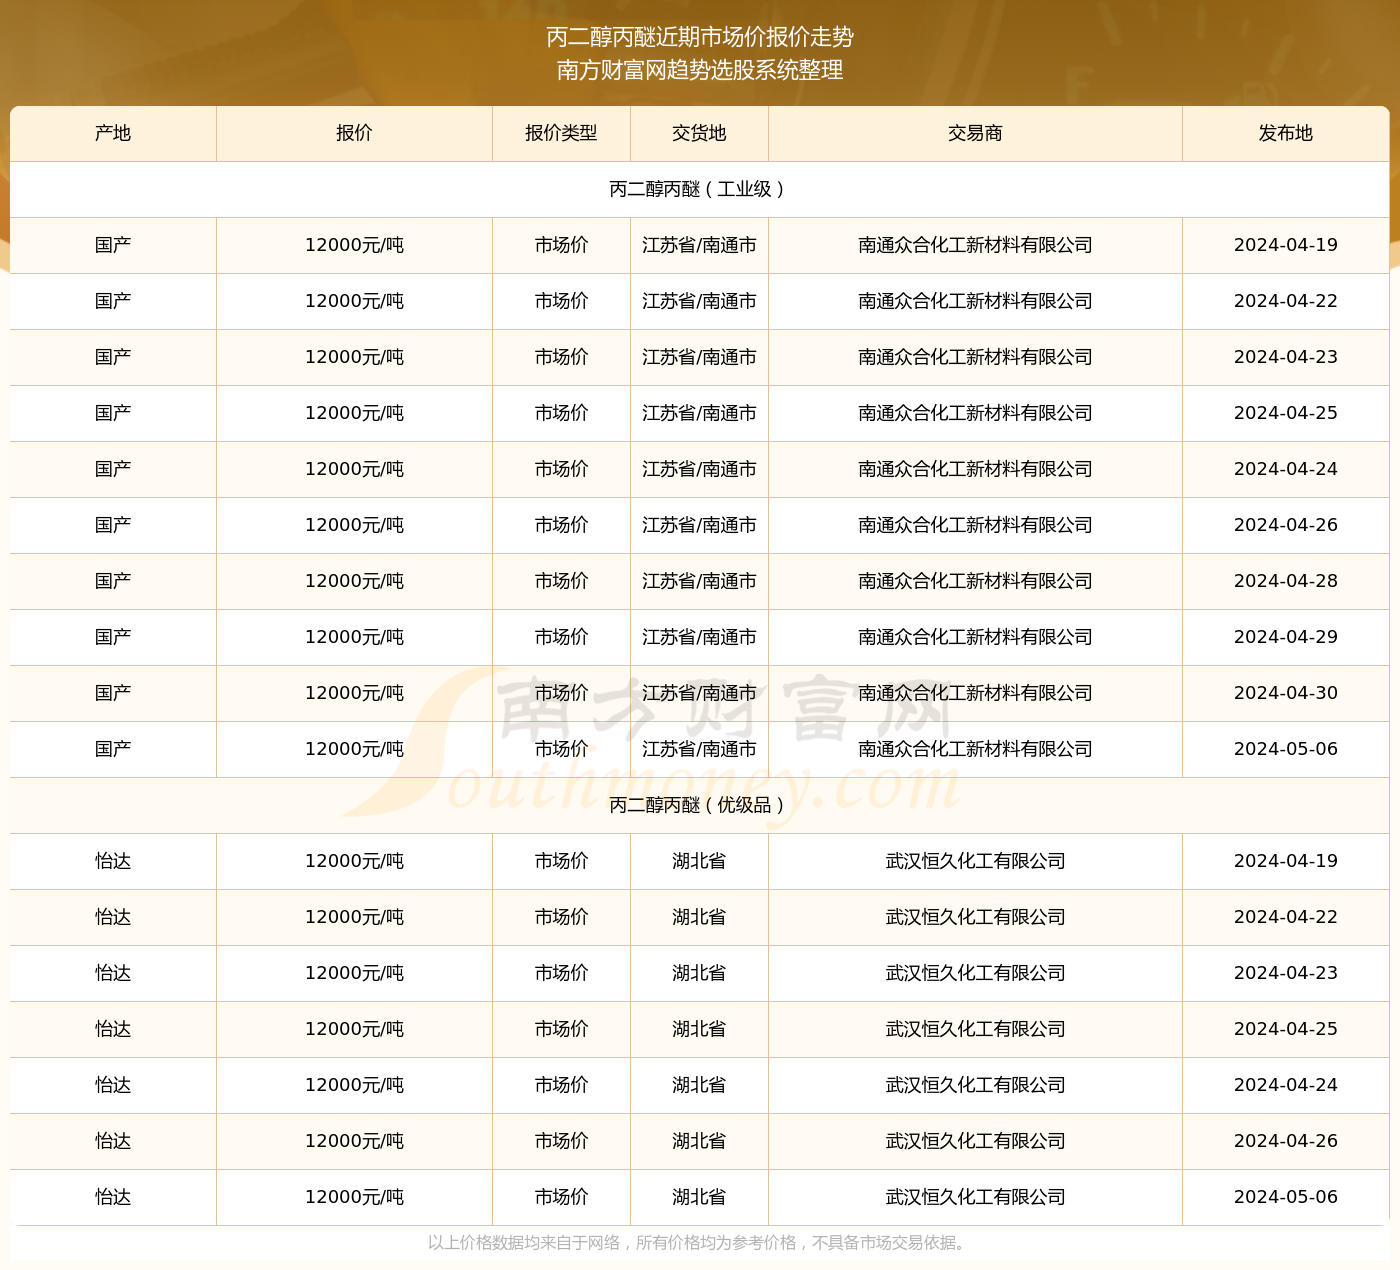Screen dimensions: 1400x1270
Task: Click the subtitle 南方财富网趋势选股系统整理
Action: 700,70
